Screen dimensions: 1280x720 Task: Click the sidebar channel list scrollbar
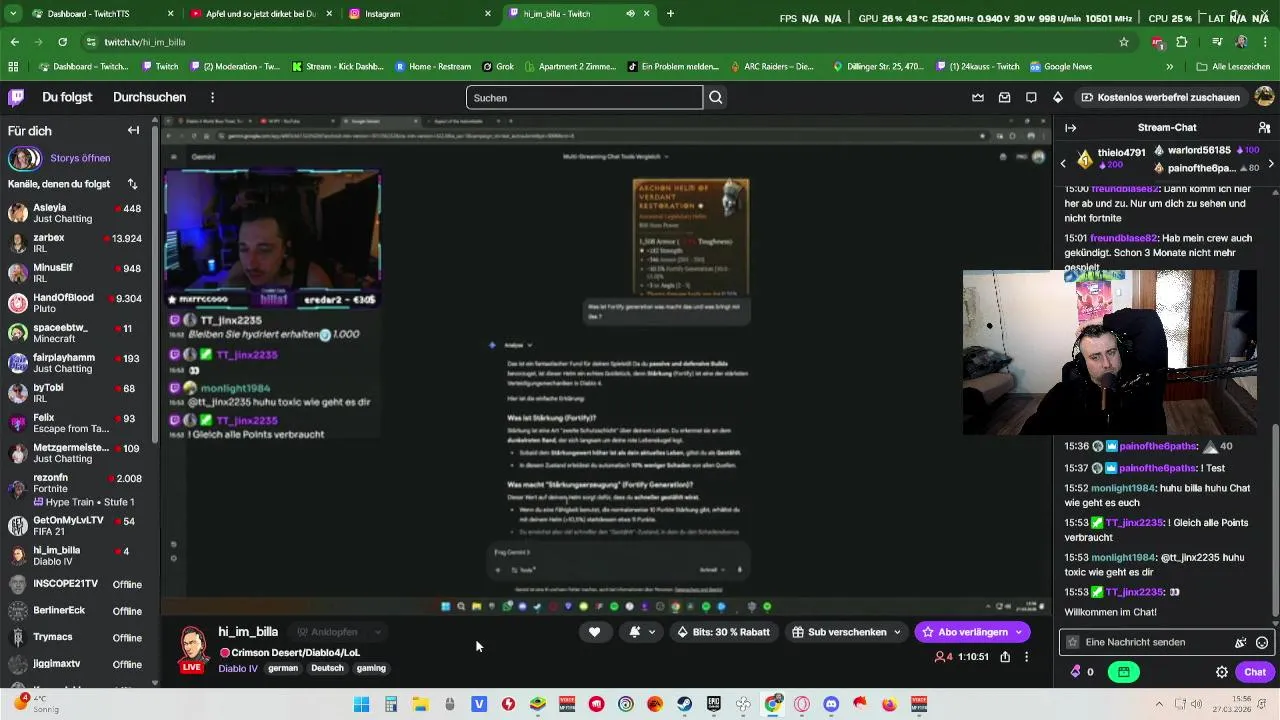155,282
